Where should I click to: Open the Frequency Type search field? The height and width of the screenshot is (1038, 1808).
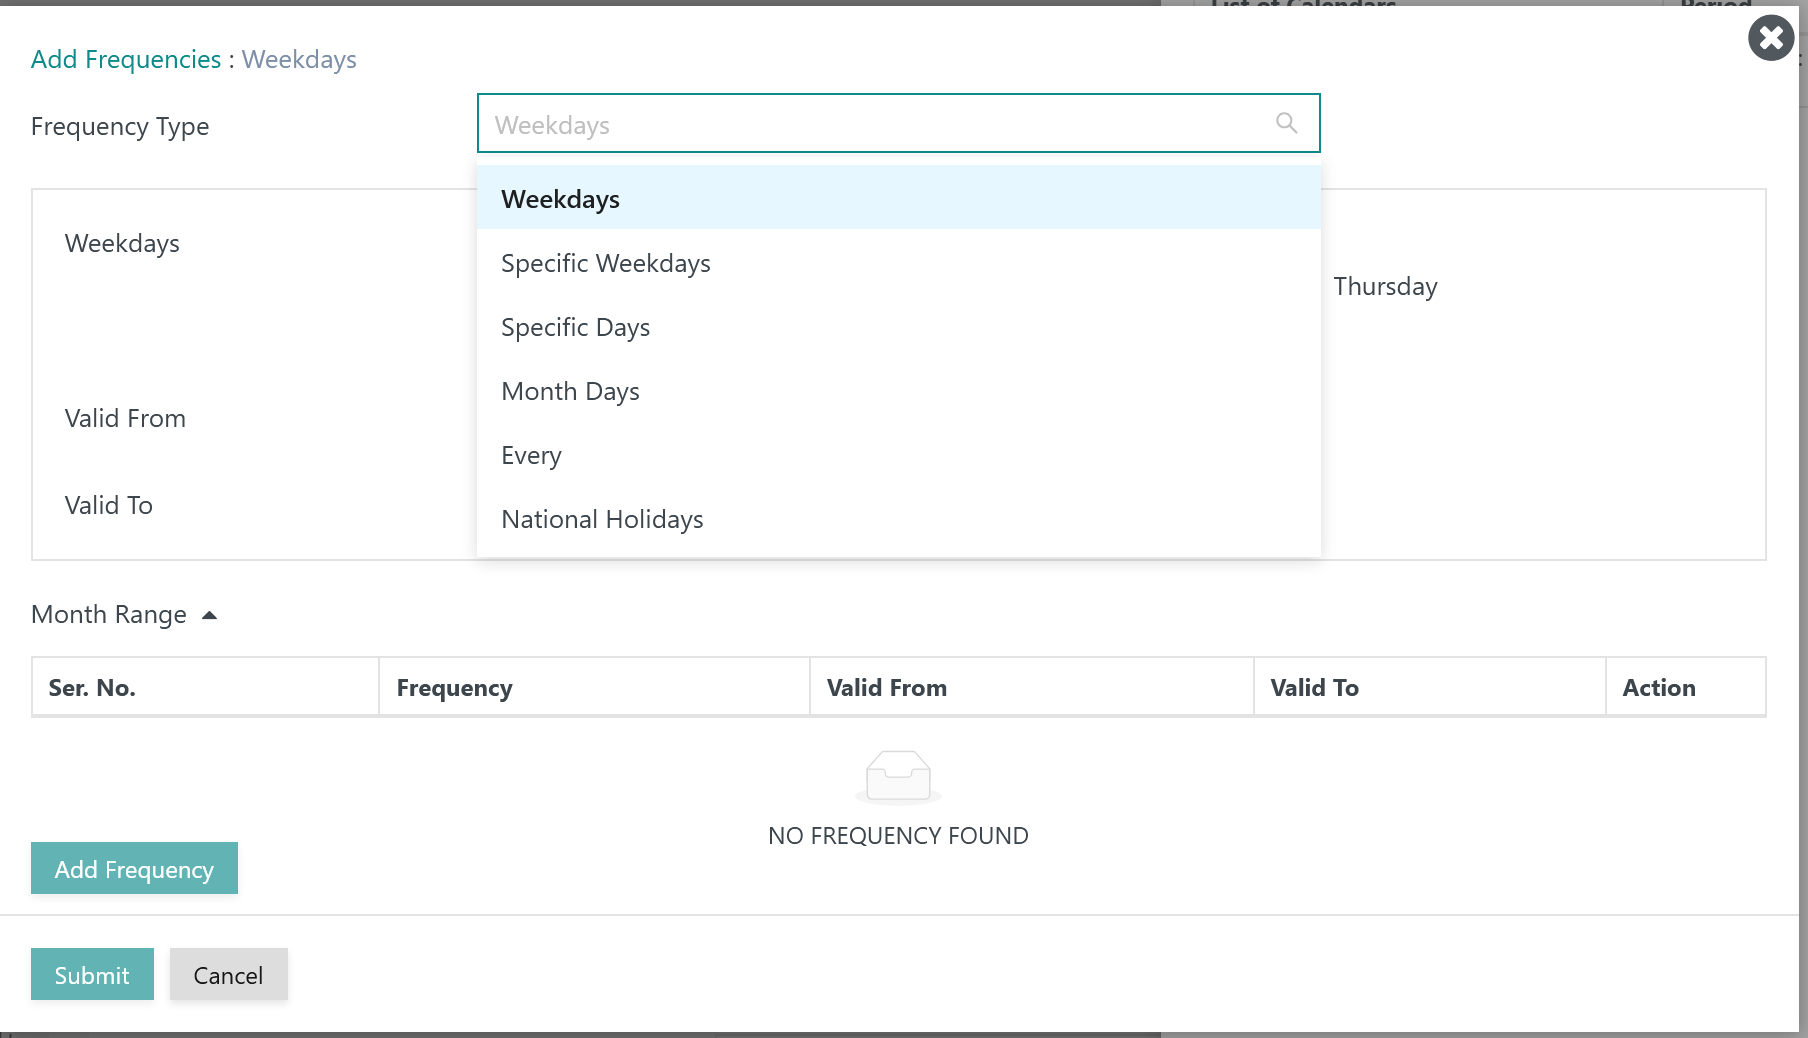point(880,124)
